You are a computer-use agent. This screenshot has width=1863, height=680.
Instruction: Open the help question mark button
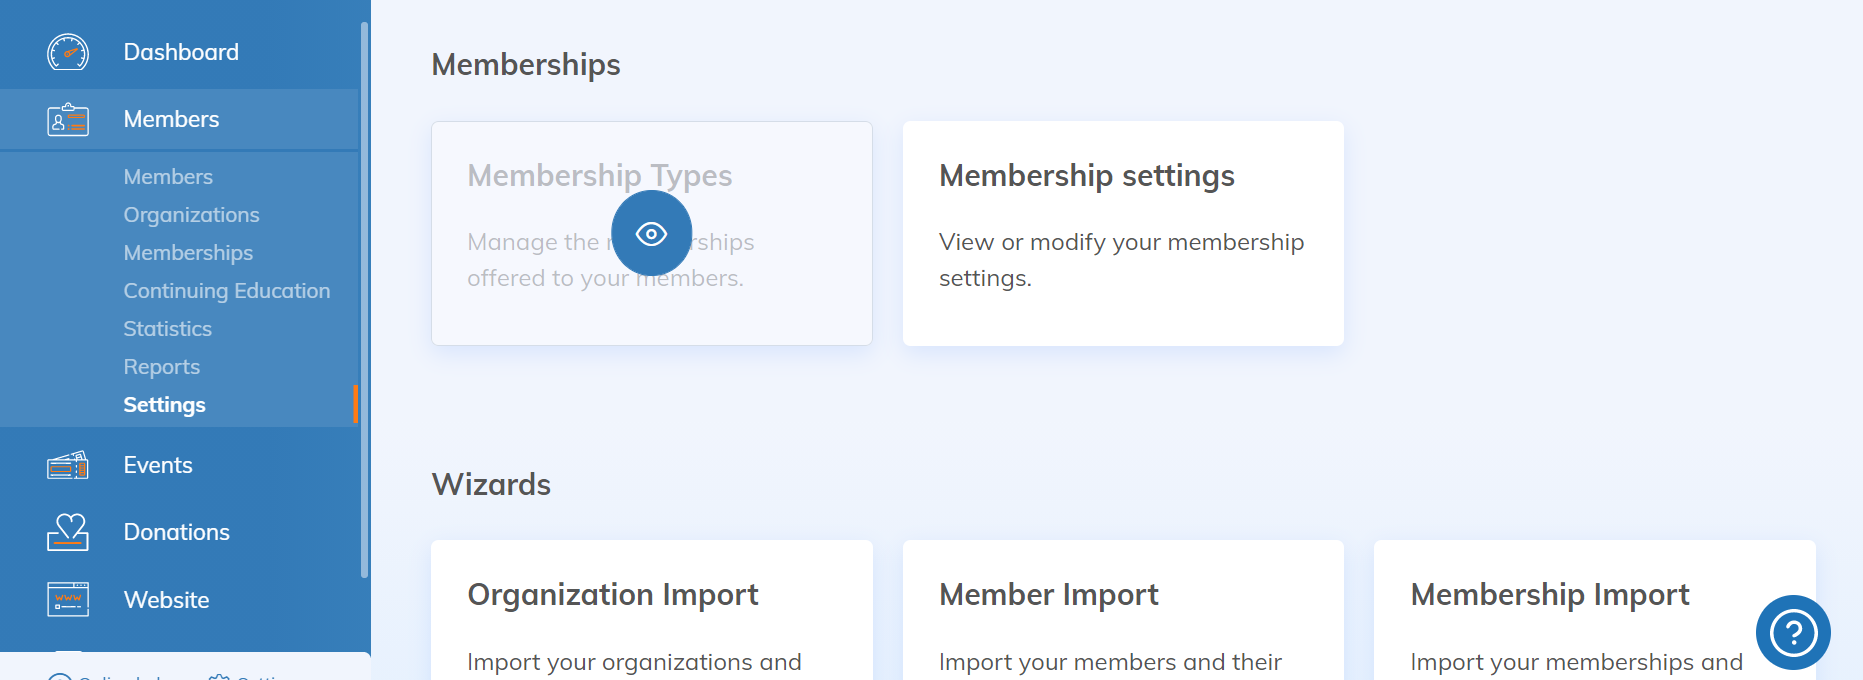pos(1792,632)
